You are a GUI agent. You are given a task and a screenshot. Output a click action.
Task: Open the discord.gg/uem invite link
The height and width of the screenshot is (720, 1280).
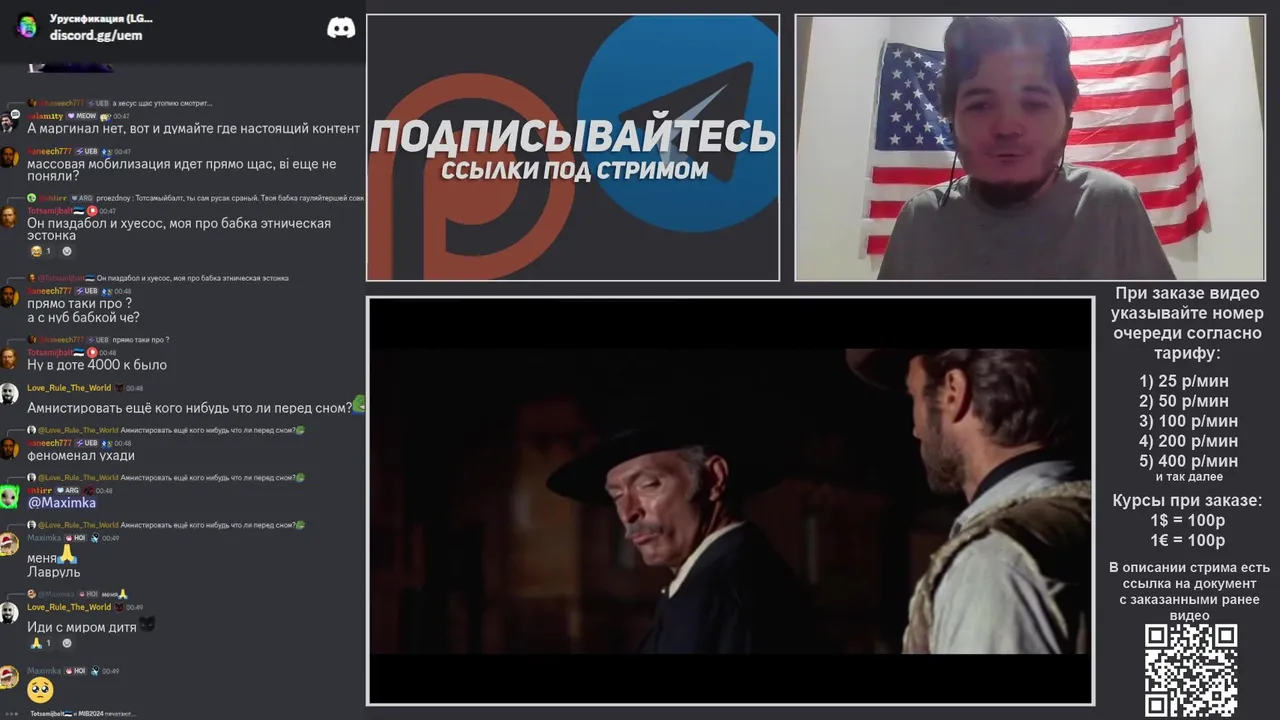click(96, 35)
